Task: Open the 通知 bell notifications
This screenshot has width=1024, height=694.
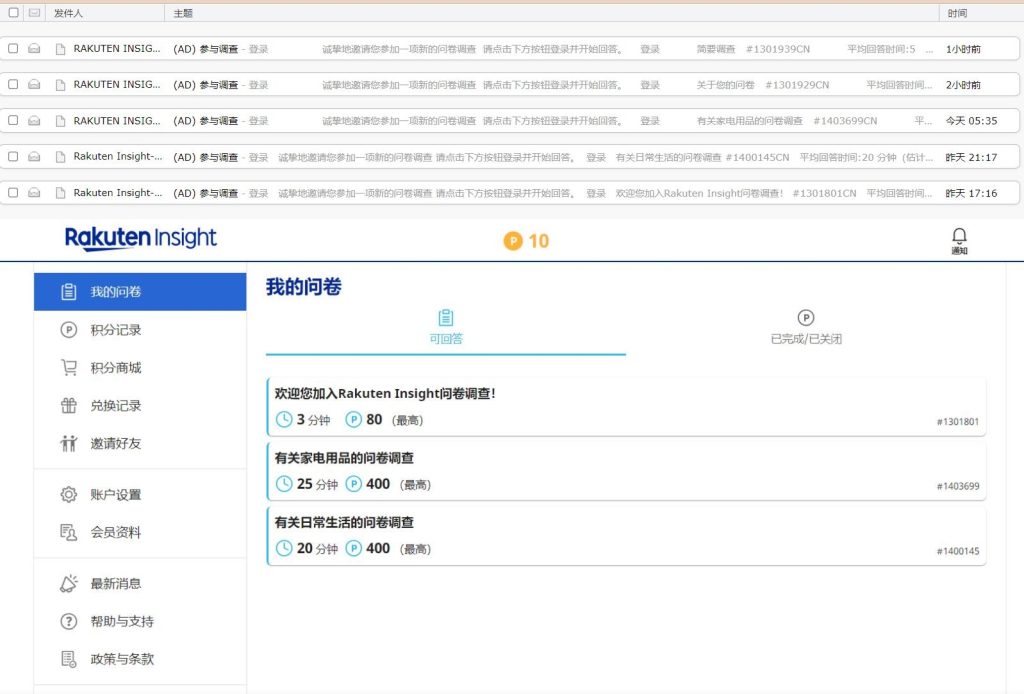Action: (959, 240)
